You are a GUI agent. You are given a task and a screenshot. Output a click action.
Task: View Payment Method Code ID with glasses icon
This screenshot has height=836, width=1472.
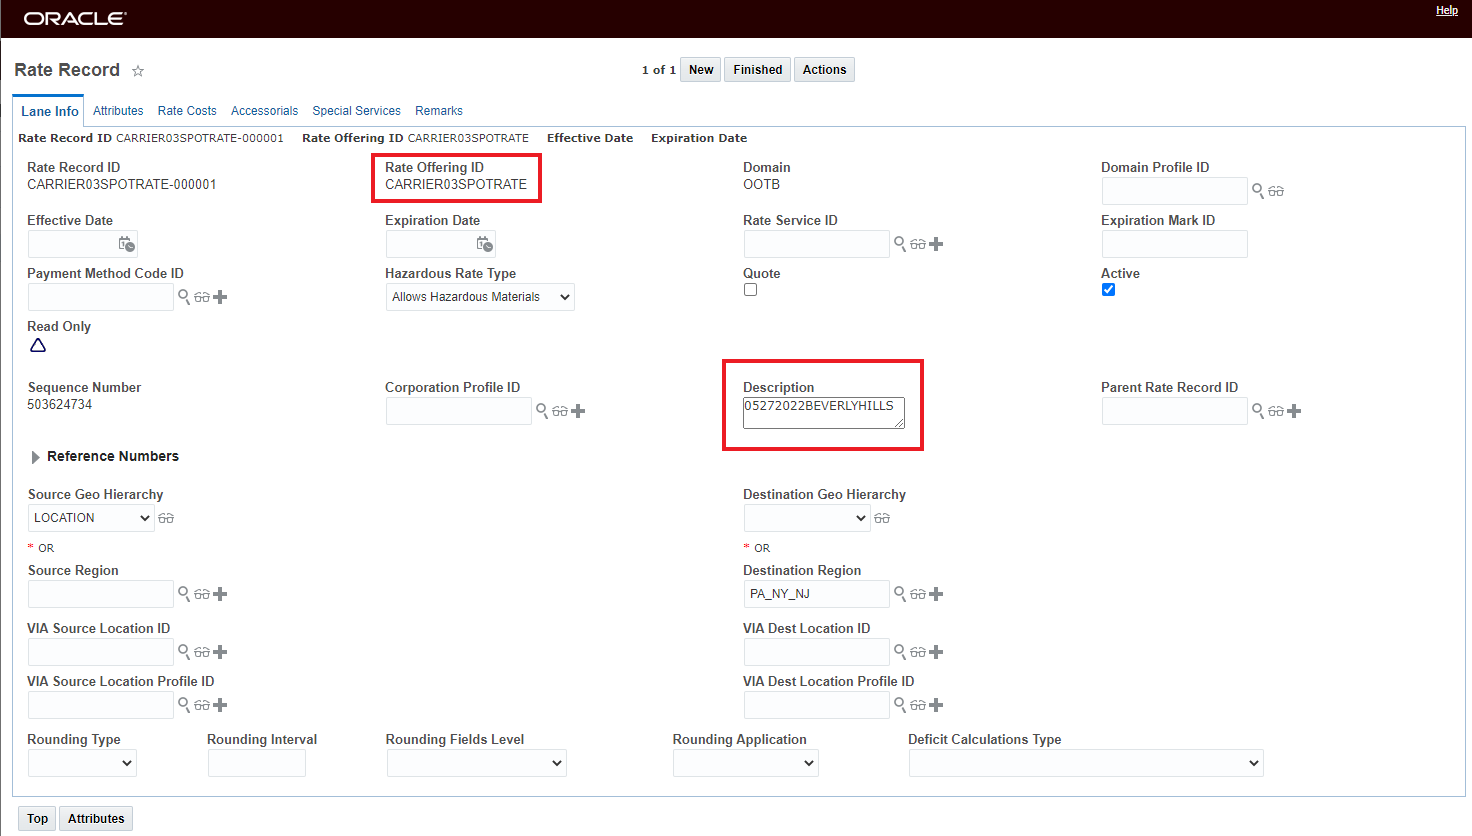coord(202,297)
